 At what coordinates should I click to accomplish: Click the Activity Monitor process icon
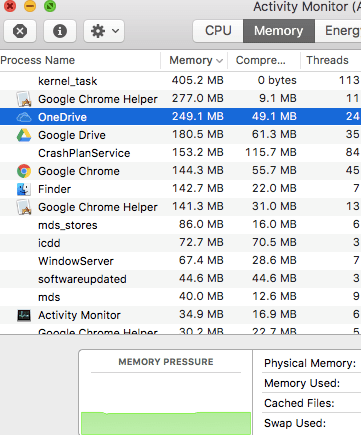(24, 315)
